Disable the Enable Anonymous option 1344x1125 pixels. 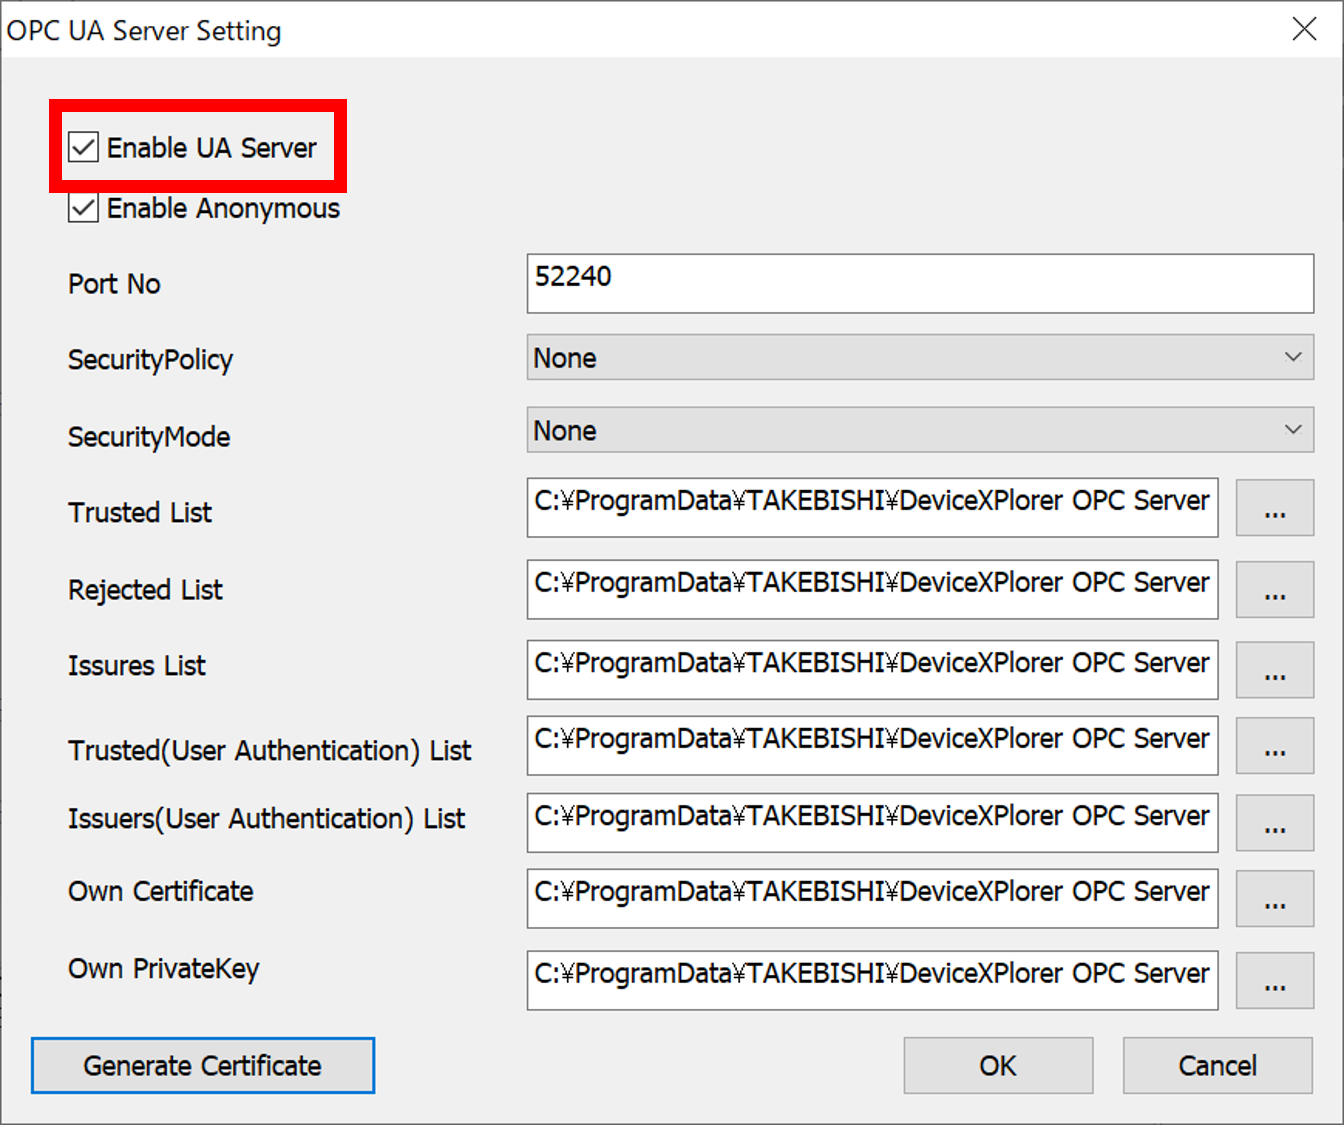82,208
